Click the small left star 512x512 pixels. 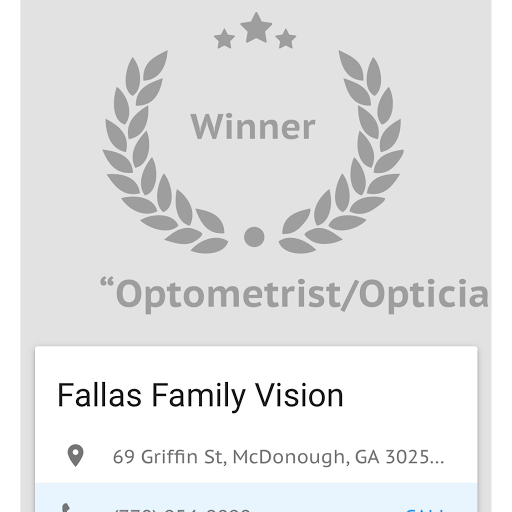point(224,39)
